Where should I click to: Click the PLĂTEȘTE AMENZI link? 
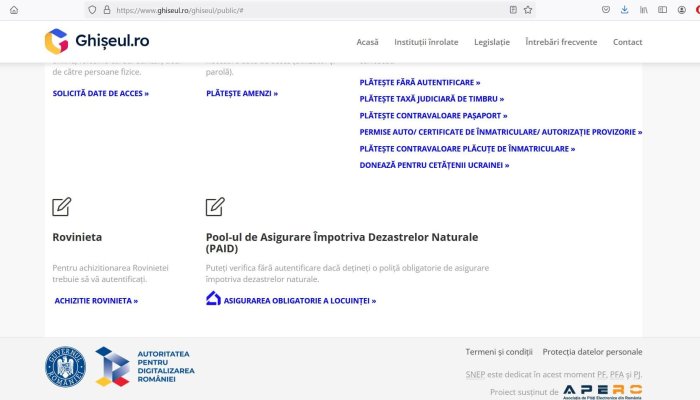tap(242, 94)
